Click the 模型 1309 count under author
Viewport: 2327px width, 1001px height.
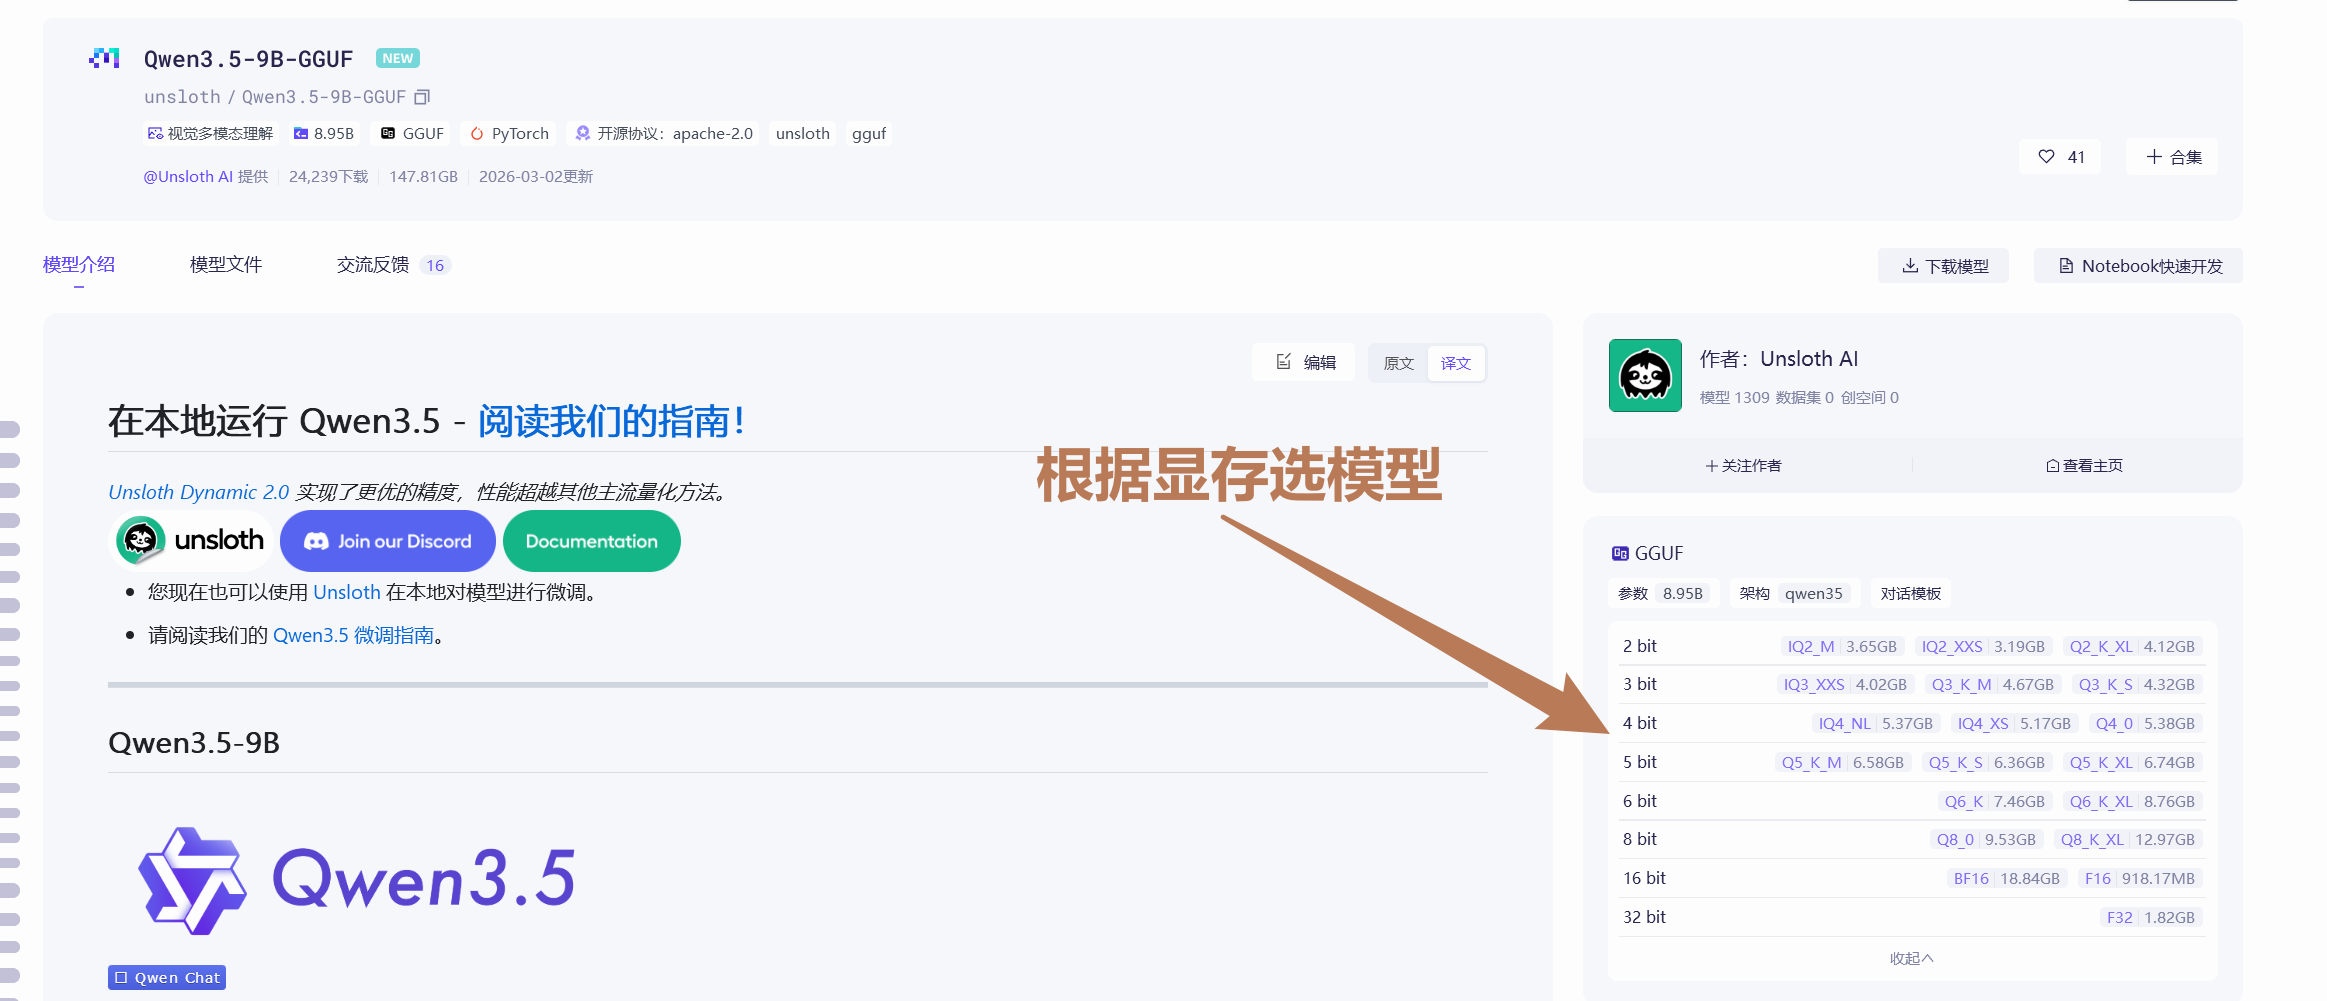tap(1735, 398)
